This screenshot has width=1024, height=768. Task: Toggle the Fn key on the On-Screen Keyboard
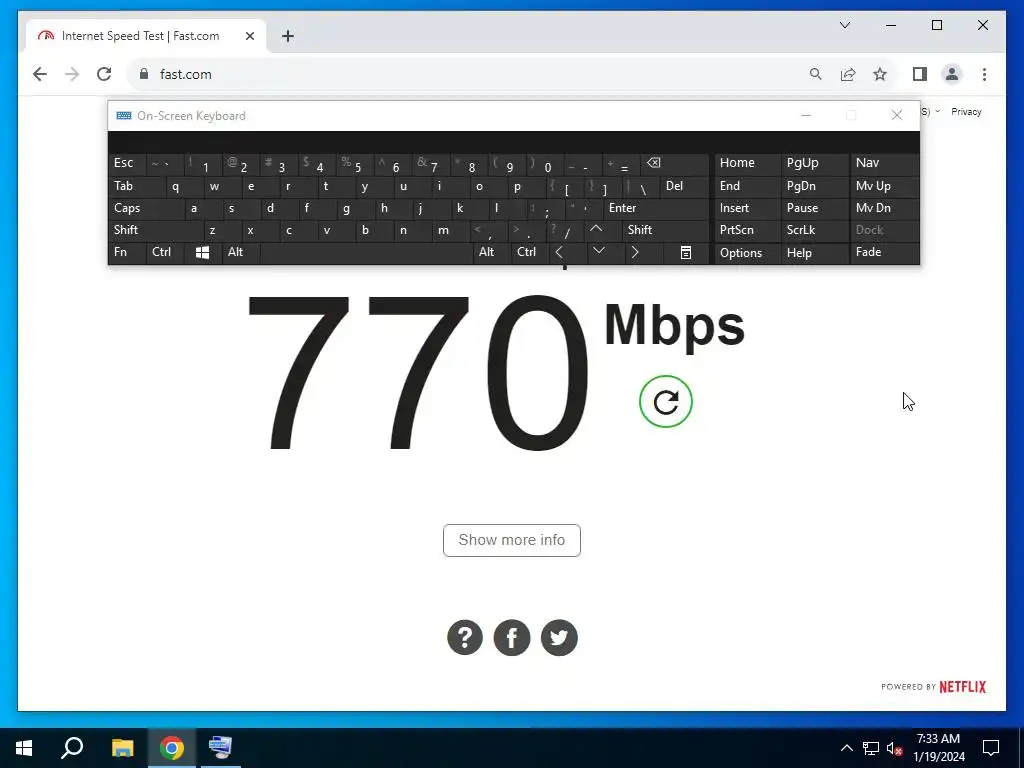coord(127,253)
